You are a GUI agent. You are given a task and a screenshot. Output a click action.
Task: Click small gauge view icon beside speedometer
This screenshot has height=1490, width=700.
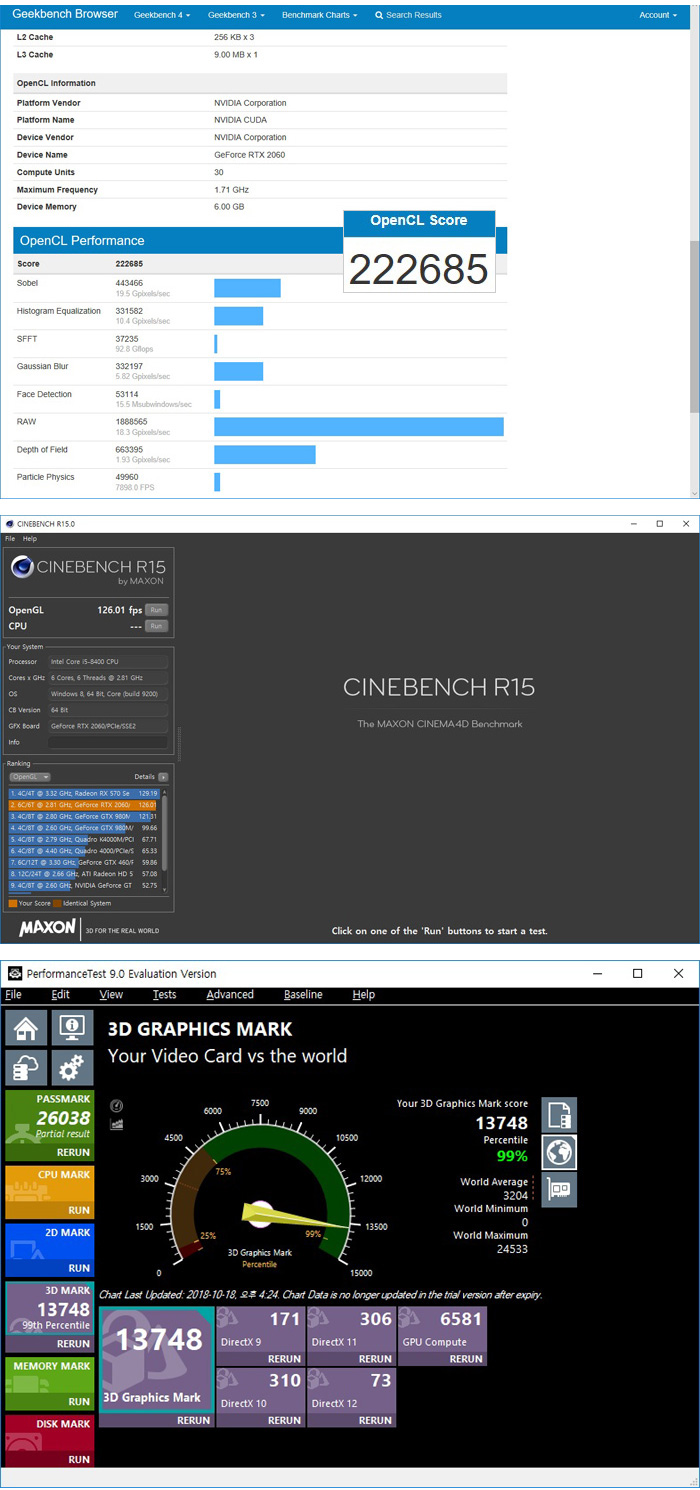(116, 1105)
